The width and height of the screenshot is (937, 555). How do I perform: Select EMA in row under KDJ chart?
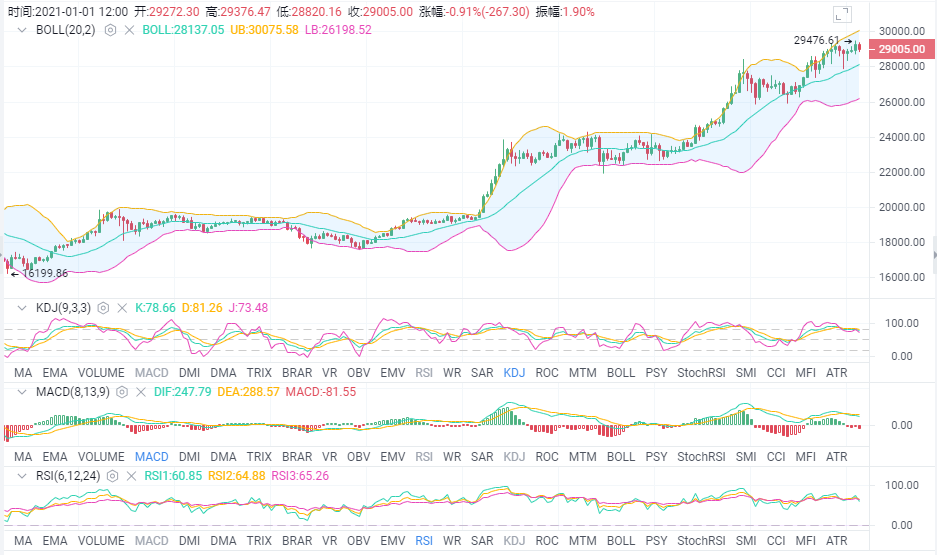55,373
